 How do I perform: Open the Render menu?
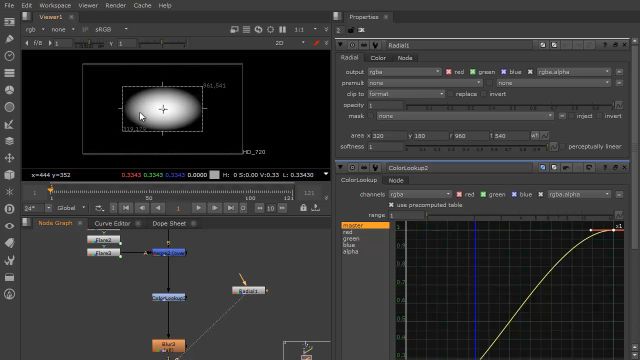[x=116, y=5]
